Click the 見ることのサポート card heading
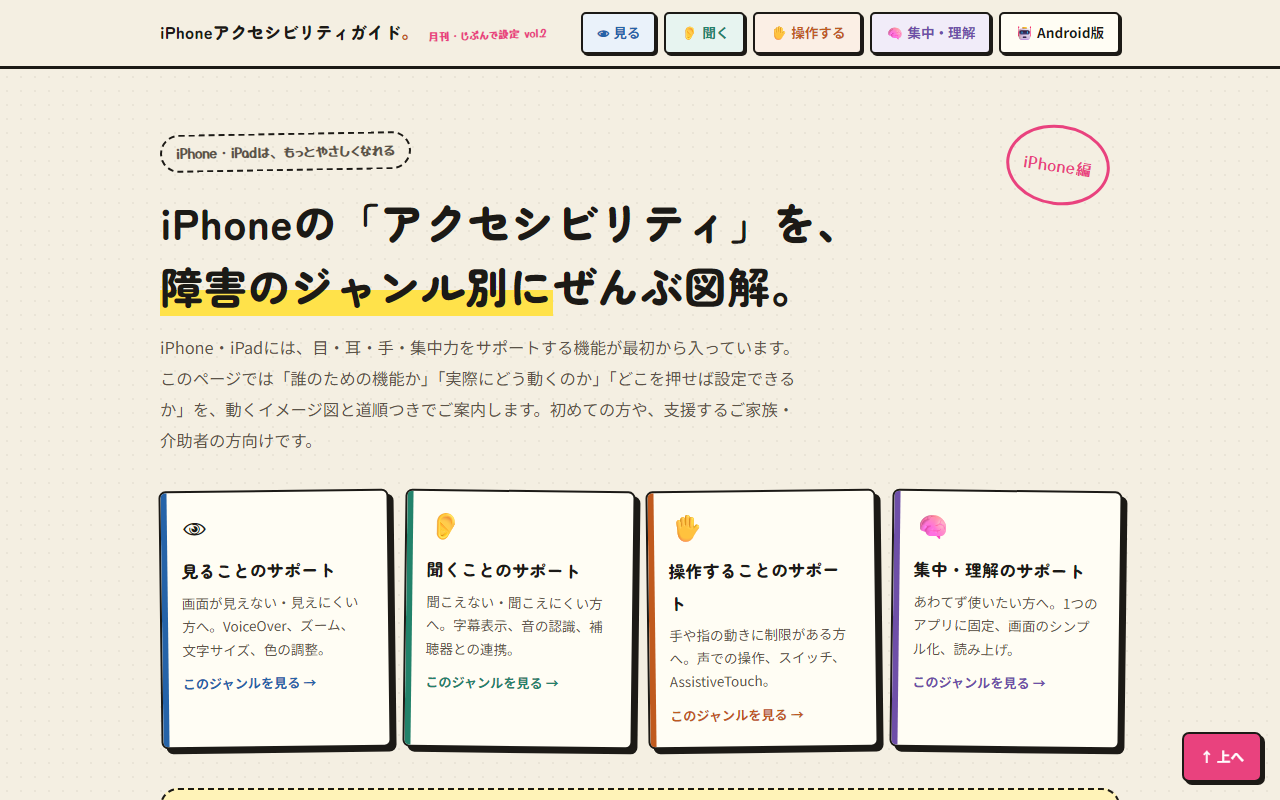Viewport: 1280px width, 800px height. click(x=259, y=571)
